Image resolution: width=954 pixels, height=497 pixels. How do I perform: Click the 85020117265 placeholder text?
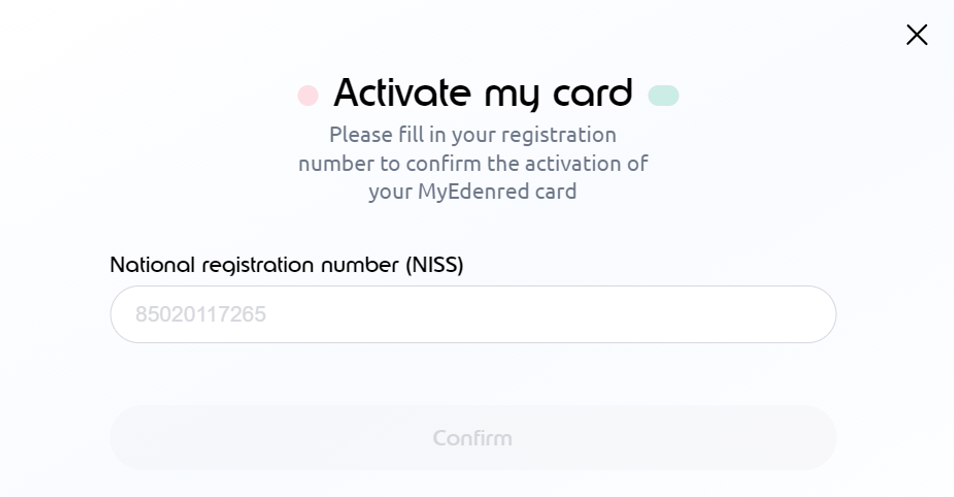[x=201, y=315]
